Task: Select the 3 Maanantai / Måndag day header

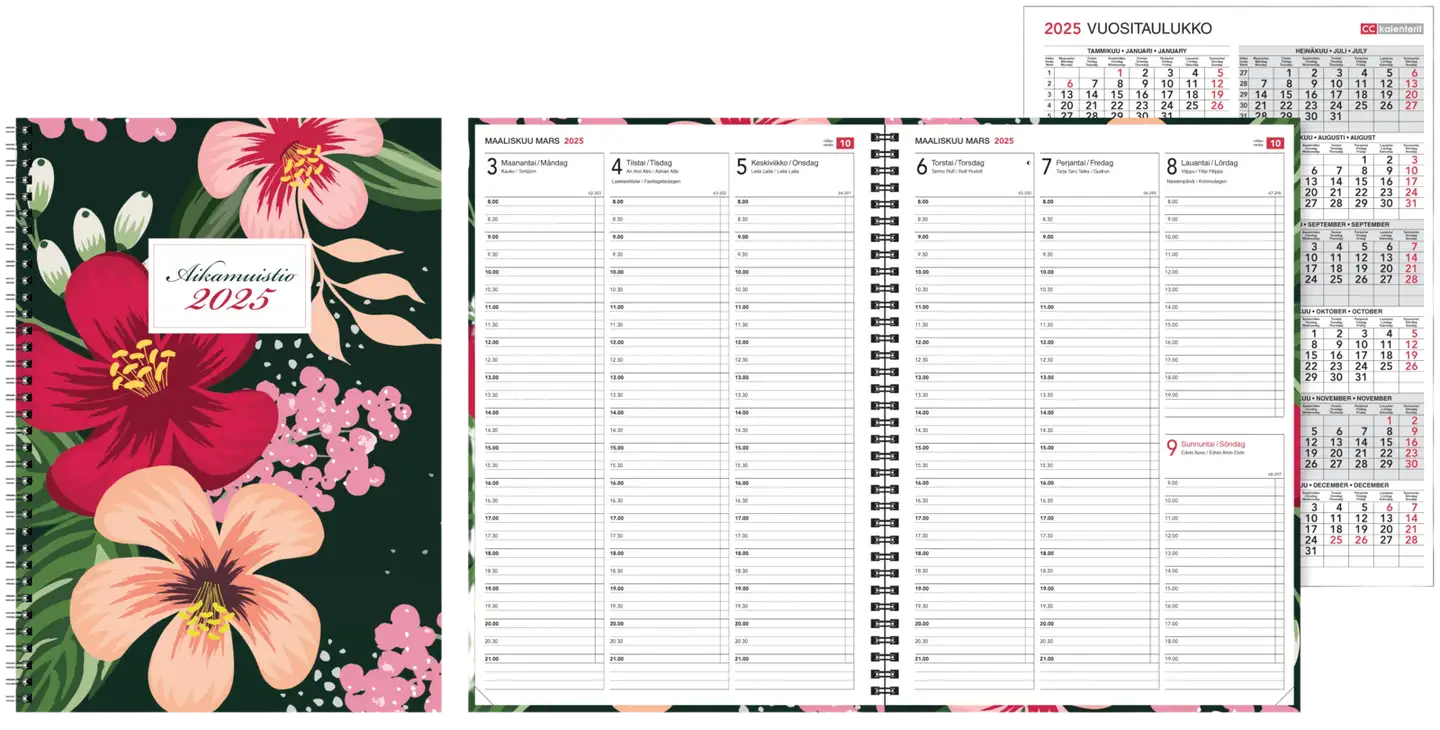Action: point(527,166)
